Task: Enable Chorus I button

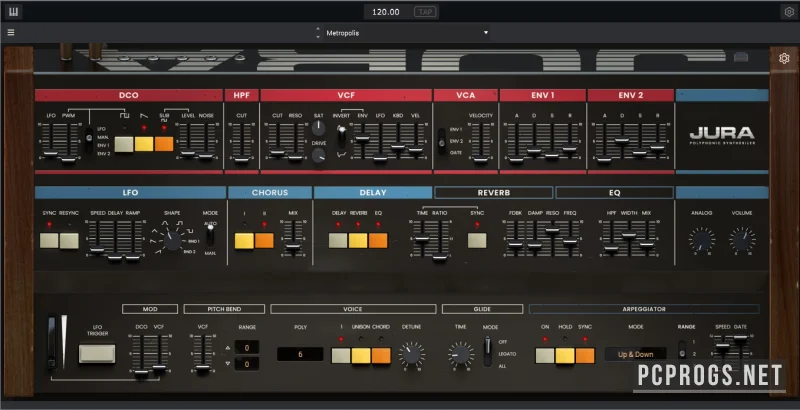Action: point(244,241)
